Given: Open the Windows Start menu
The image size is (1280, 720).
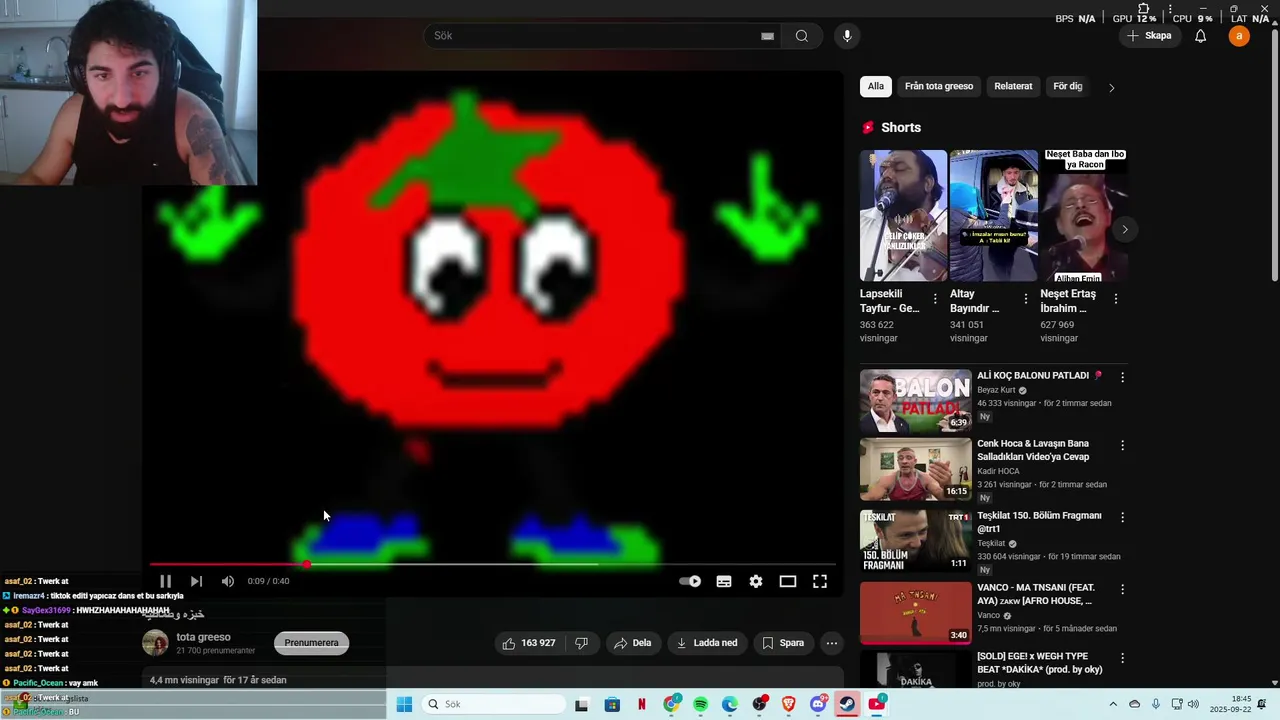Looking at the screenshot, I should (x=404, y=704).
